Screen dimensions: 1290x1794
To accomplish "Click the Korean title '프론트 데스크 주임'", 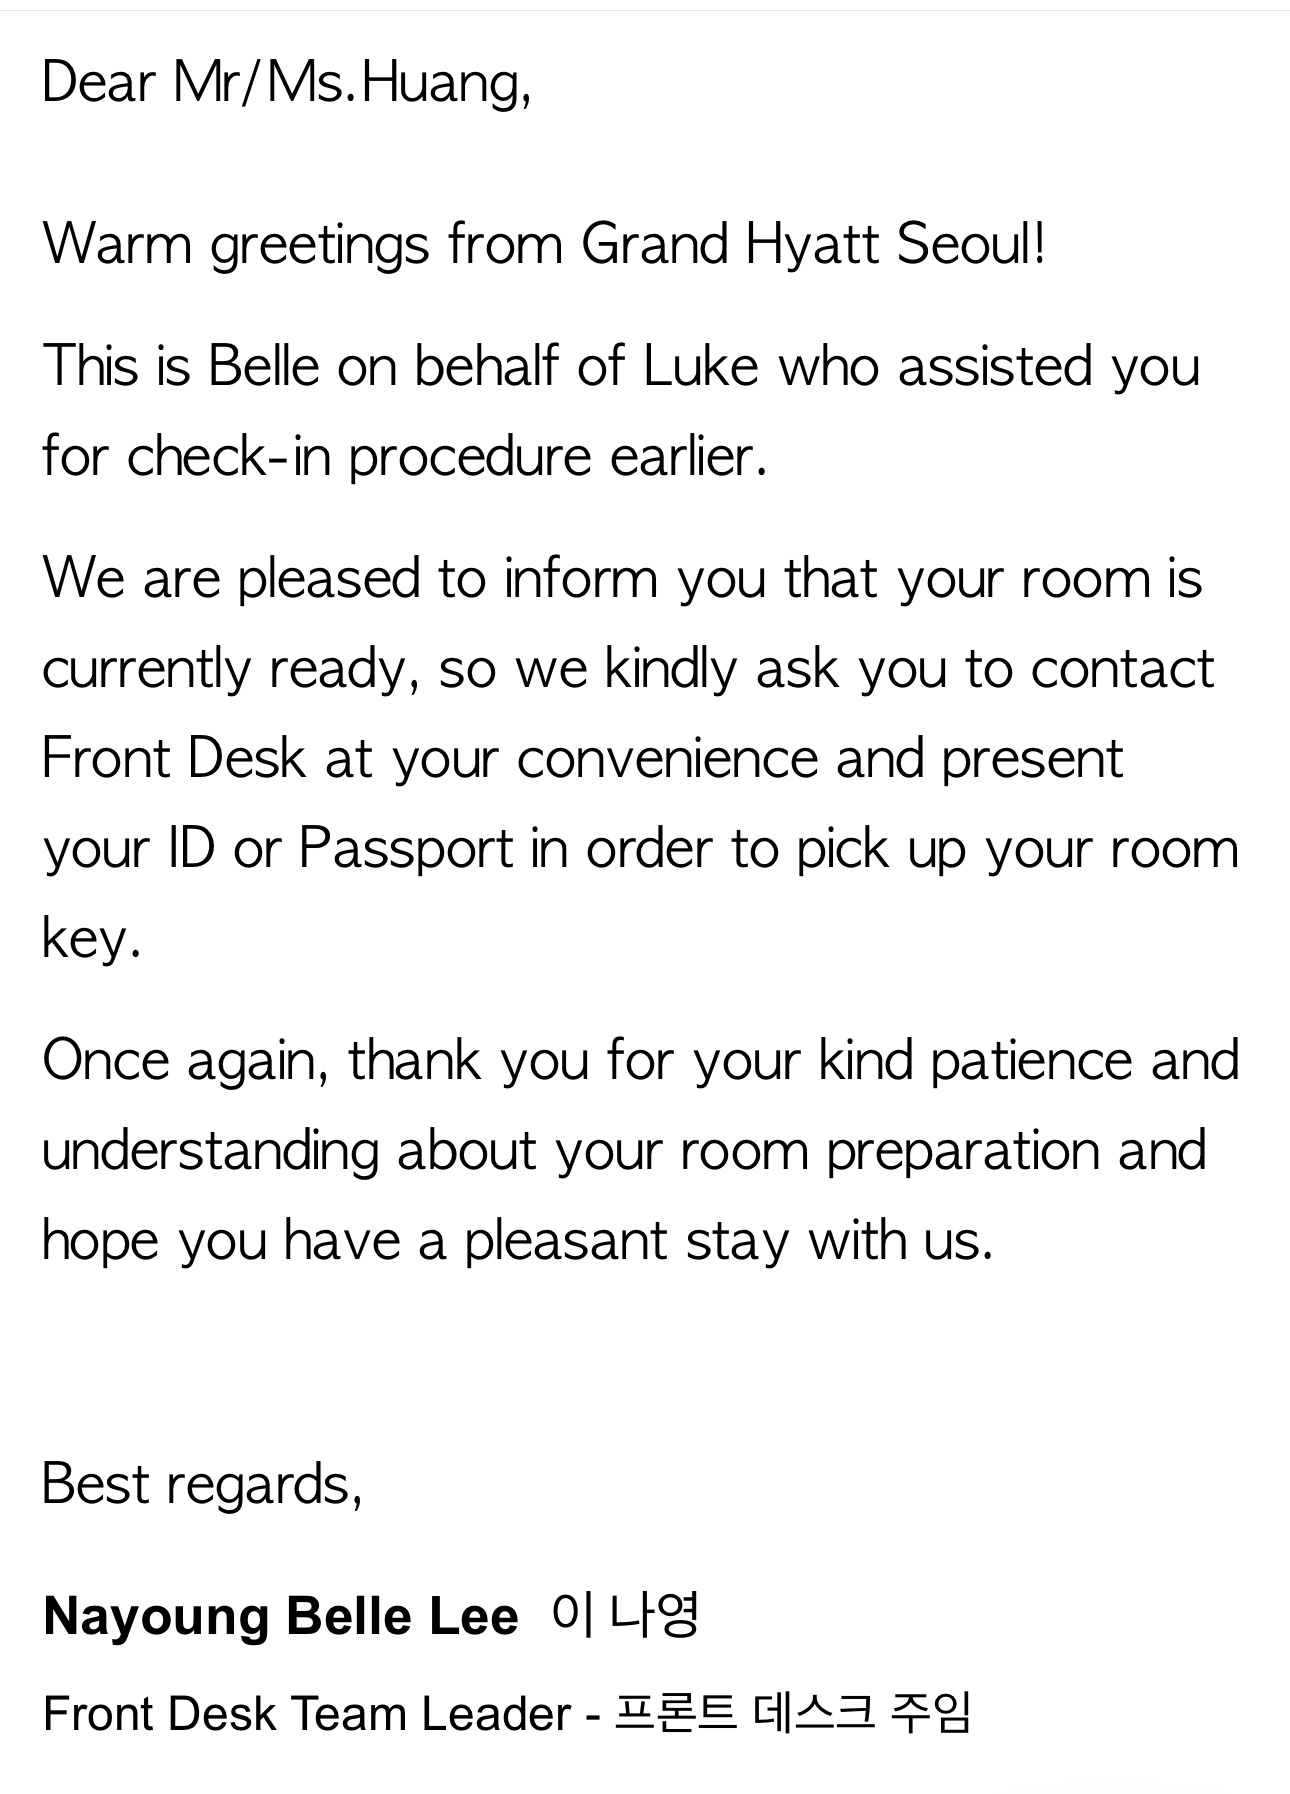I will point(792,1713).
